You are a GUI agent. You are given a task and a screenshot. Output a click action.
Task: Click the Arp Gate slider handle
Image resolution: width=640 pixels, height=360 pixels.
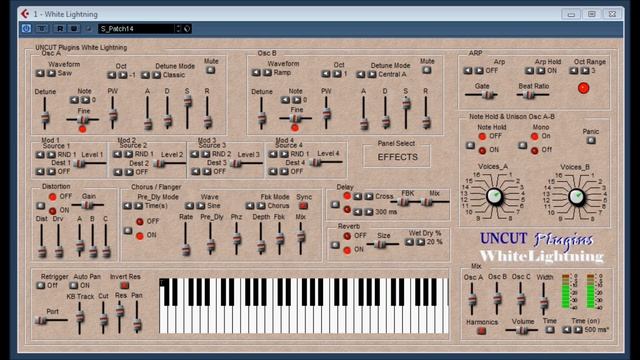[488, 95]
